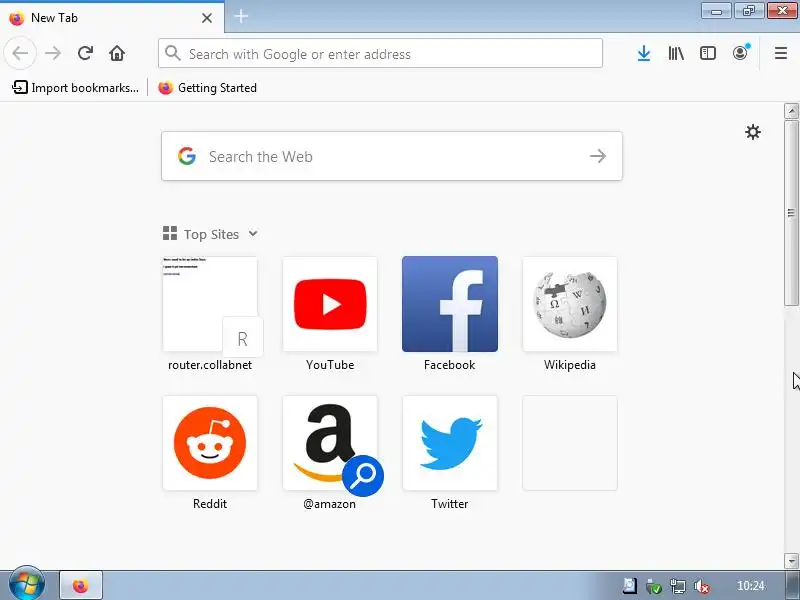This screenshot has width=800, height=600.
Task: Click the Top Sites grid icon
Action: click(x=170, y=234)
